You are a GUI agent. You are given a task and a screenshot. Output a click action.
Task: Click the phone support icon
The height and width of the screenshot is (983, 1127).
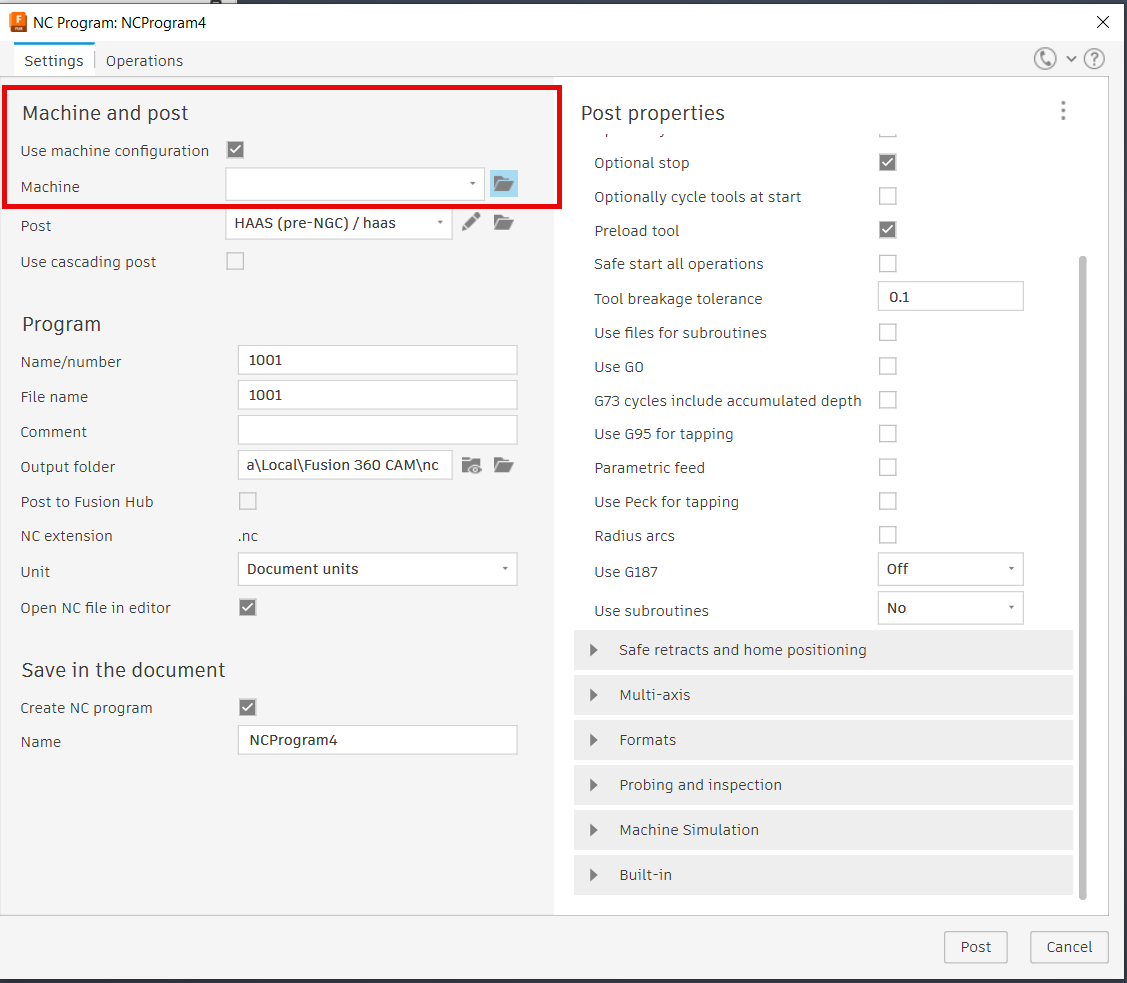click(x=1045, y=59)
